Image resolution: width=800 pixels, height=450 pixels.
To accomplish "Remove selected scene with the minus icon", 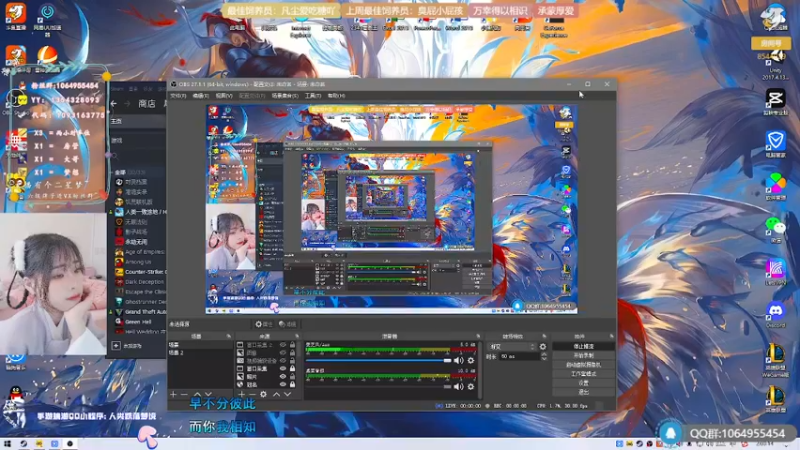I will click(184, 394).
